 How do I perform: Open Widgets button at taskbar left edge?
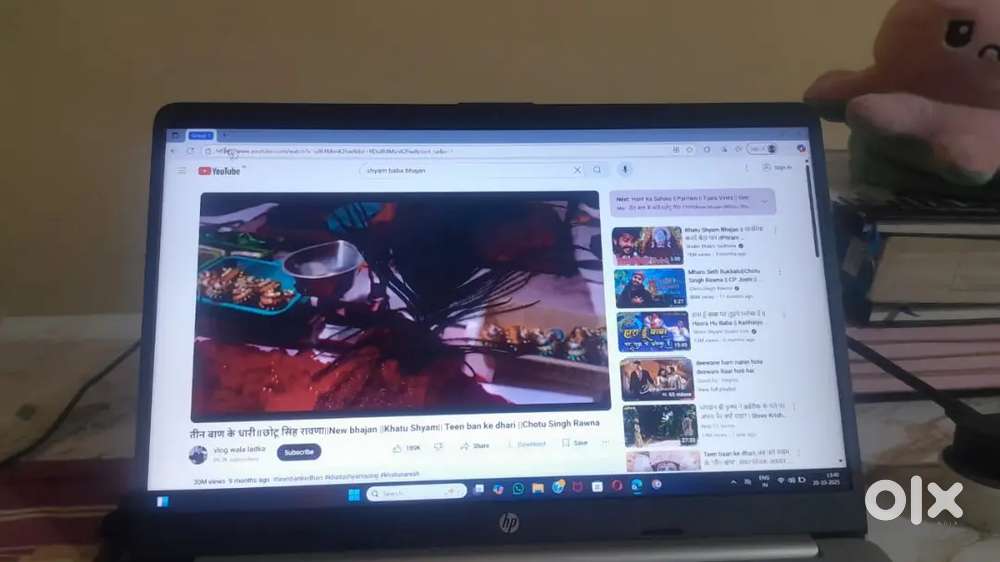163,501
